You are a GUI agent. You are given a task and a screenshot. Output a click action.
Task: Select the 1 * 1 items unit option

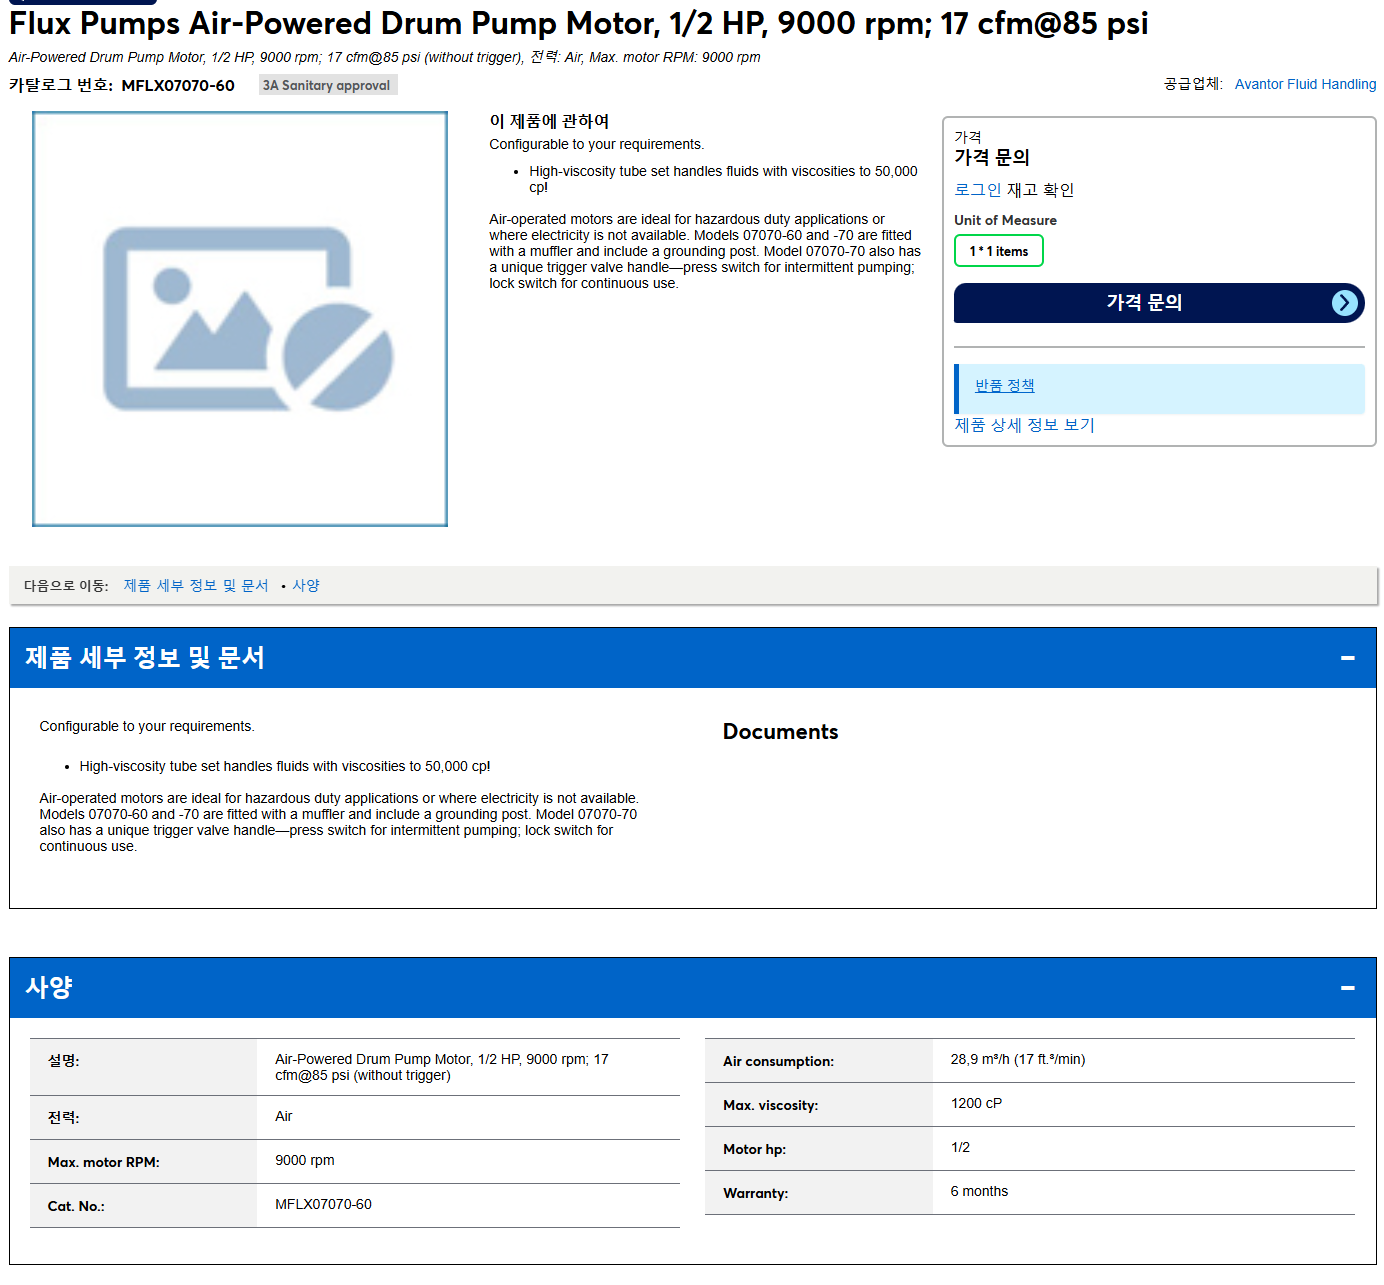tap(998, 251)
